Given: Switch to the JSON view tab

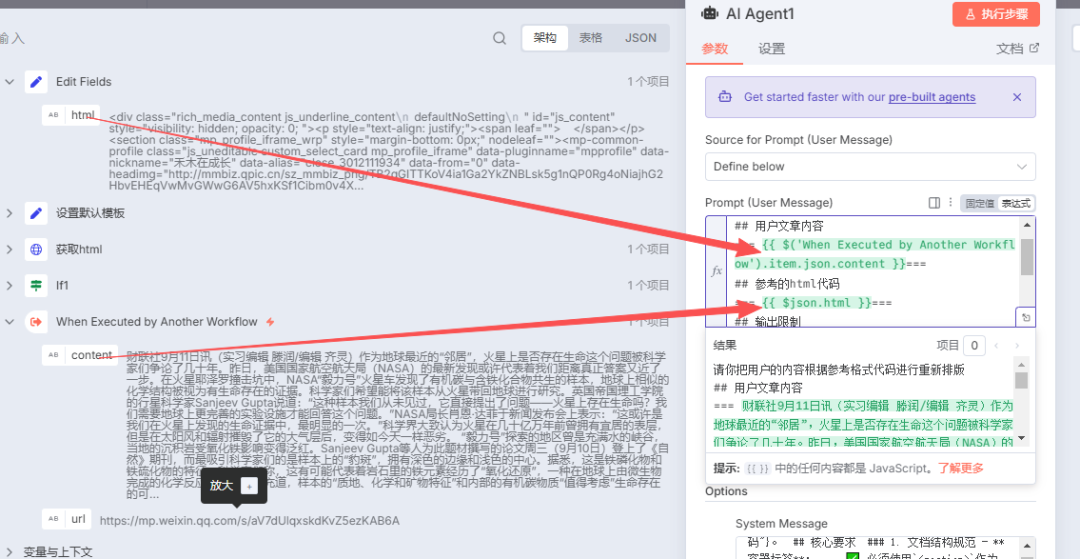Looking at the screenshot, I should pyautogui.click(x=641, y=38).
